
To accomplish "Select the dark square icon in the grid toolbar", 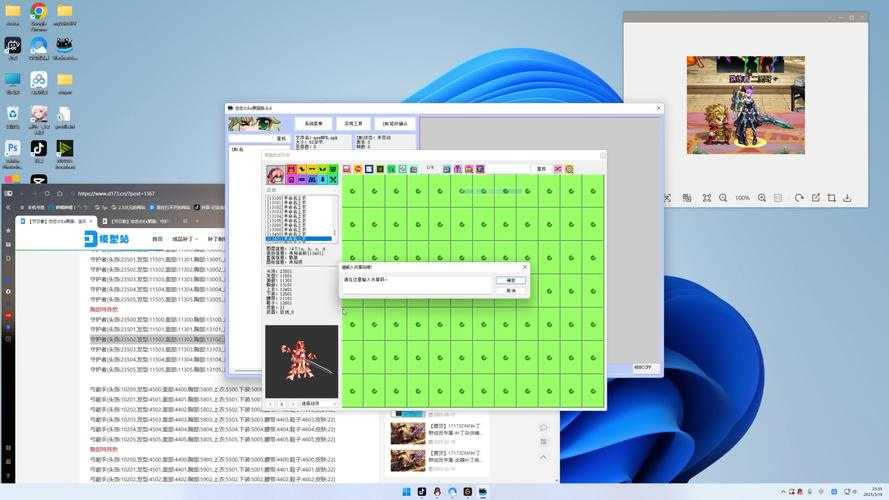I will coord(380,169).
